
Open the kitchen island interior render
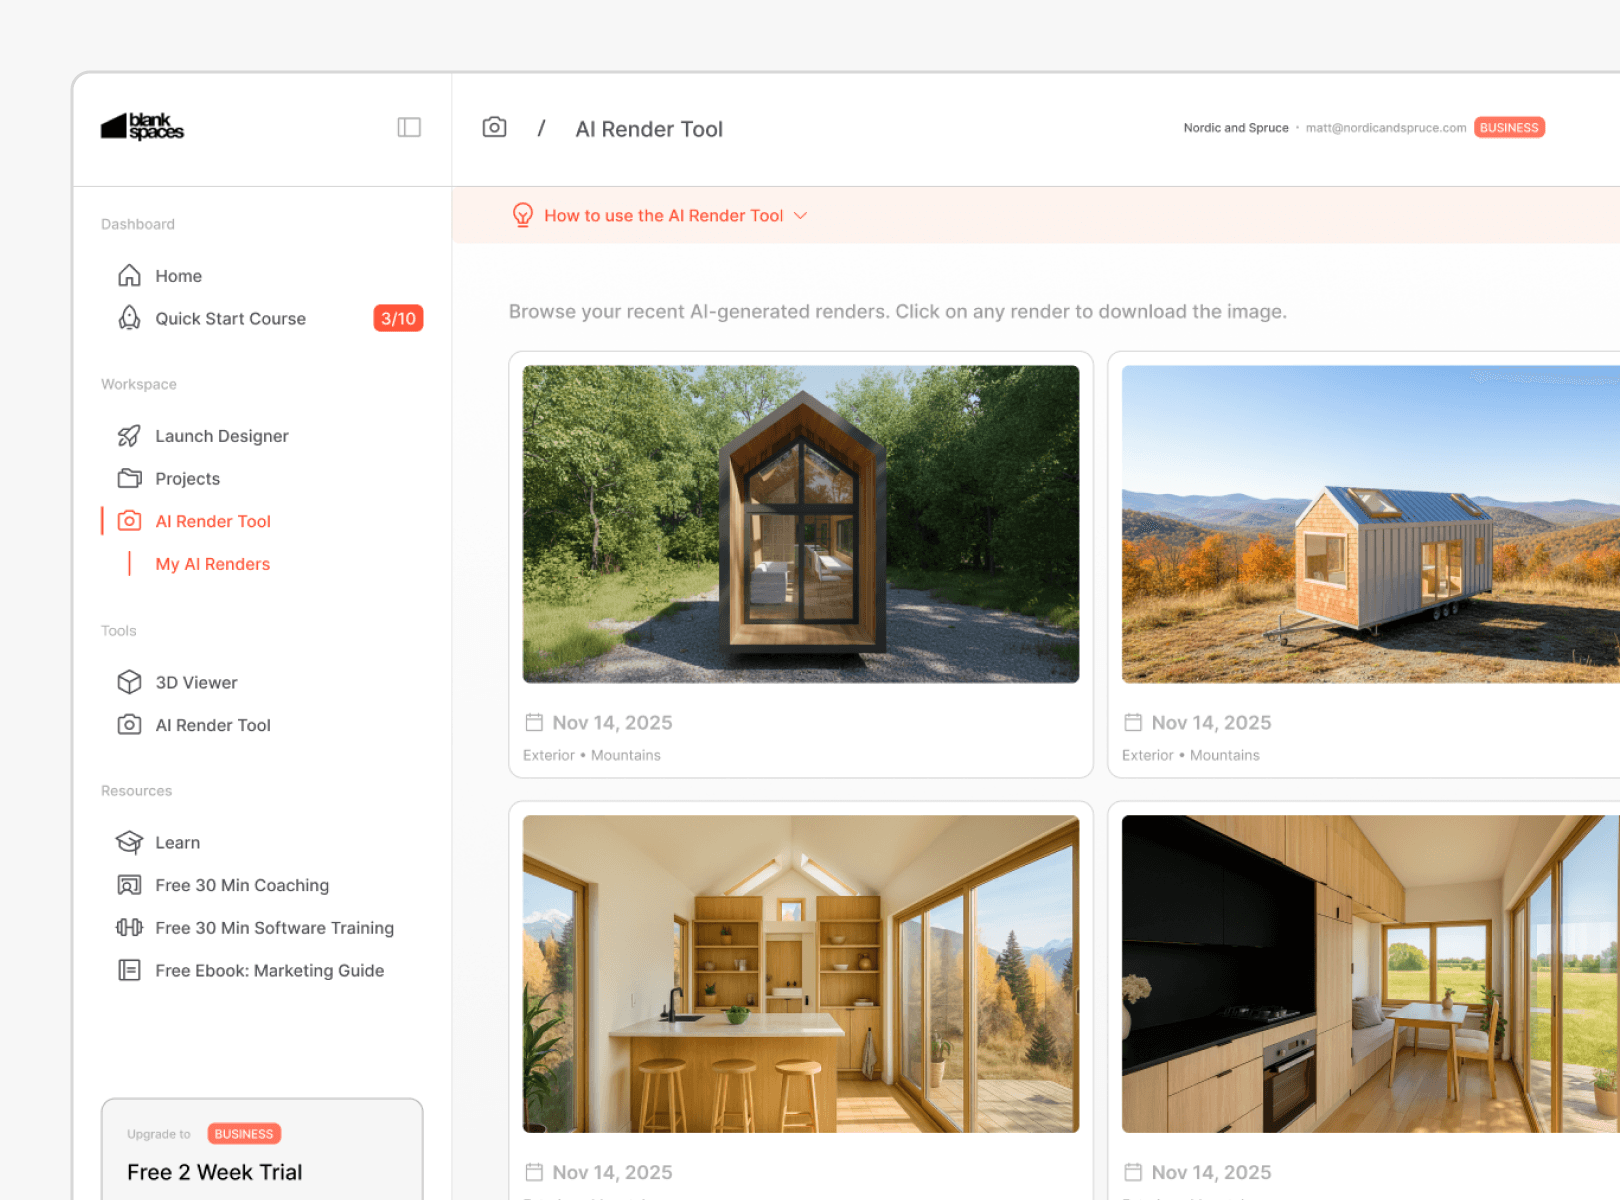[x=800, y=974]
